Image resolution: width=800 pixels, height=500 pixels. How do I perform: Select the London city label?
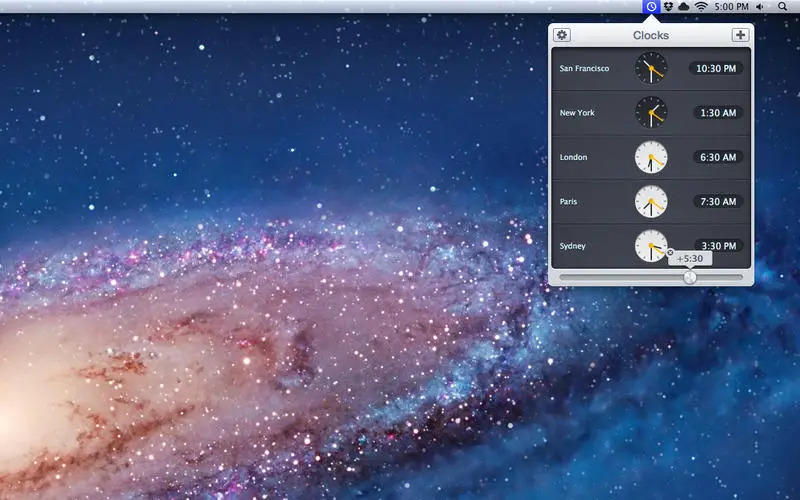(x=573, y=157)
